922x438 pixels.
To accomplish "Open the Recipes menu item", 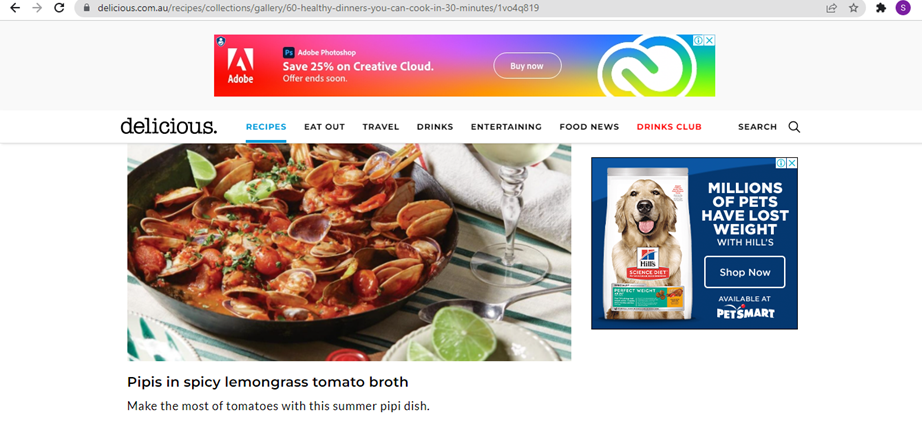I will (266, 127).
